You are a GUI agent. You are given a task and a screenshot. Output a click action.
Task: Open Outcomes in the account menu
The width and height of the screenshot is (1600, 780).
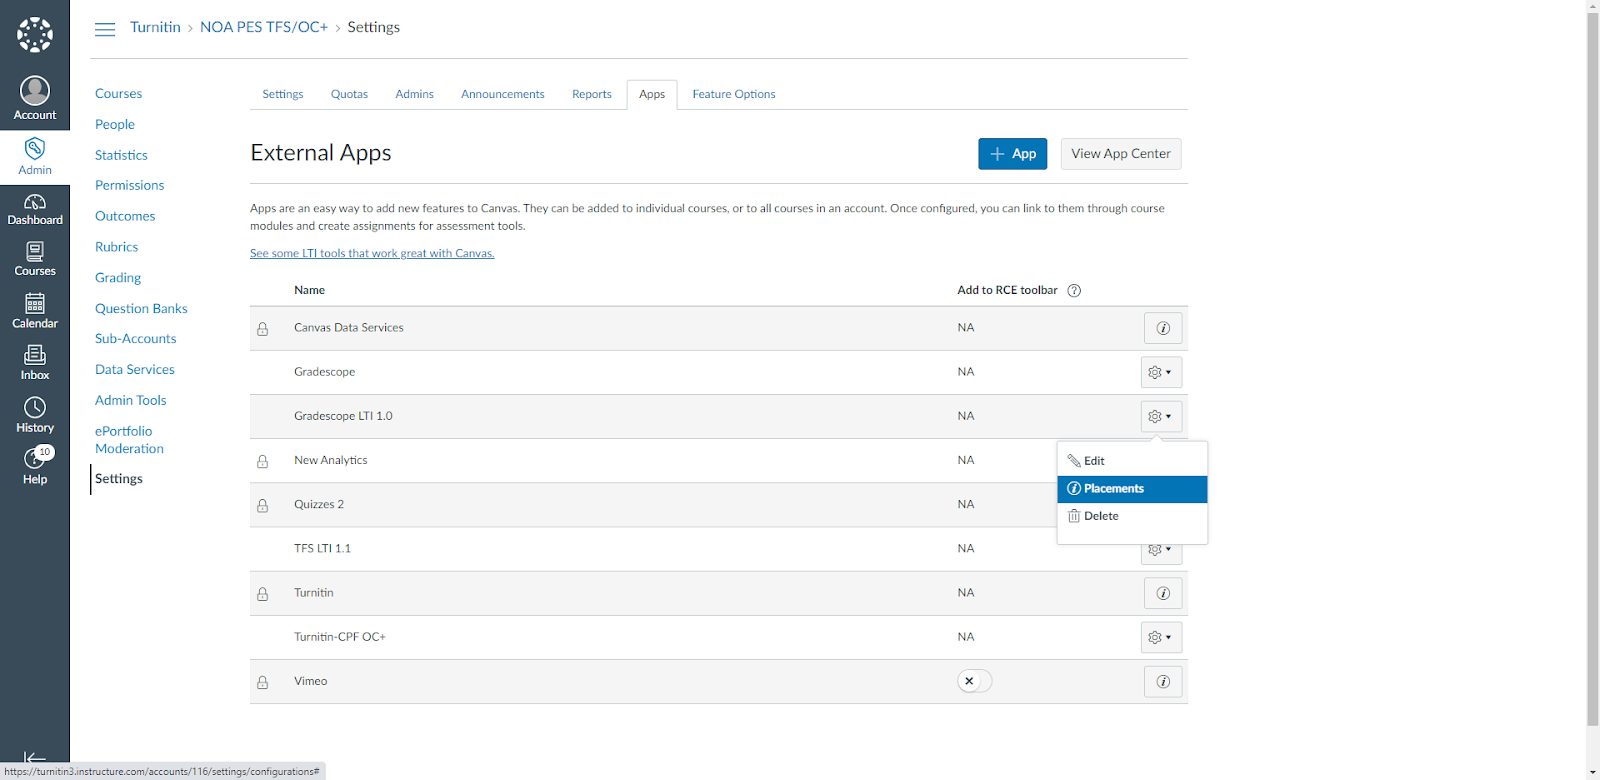125,217
